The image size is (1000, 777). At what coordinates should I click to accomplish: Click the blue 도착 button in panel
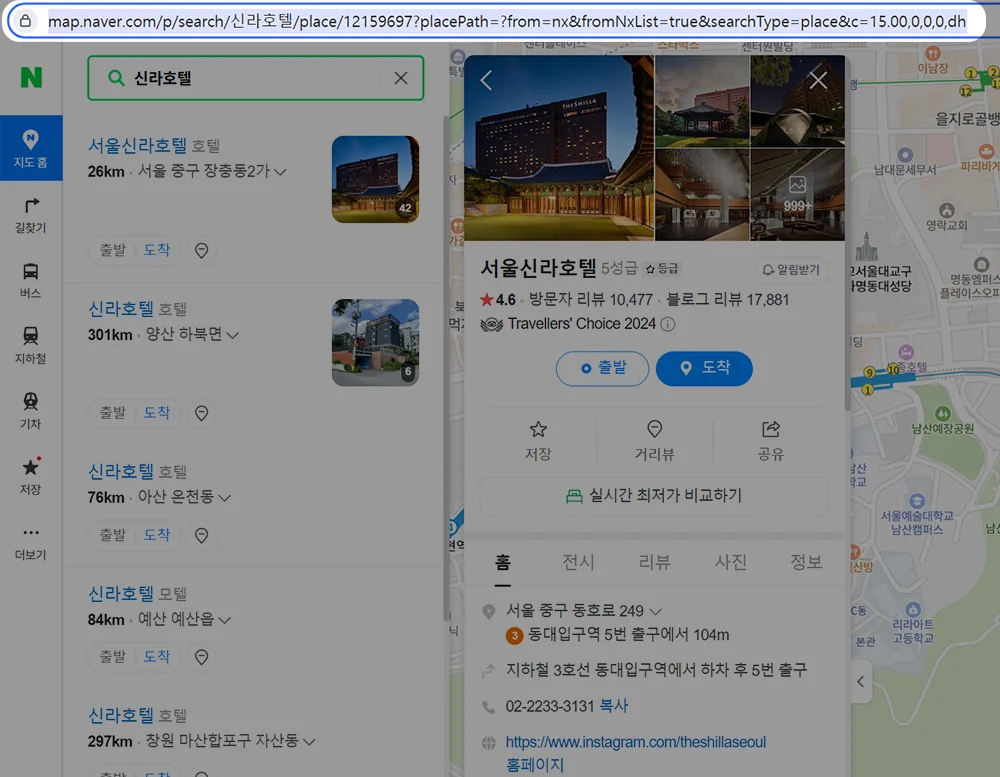(704, 369)
